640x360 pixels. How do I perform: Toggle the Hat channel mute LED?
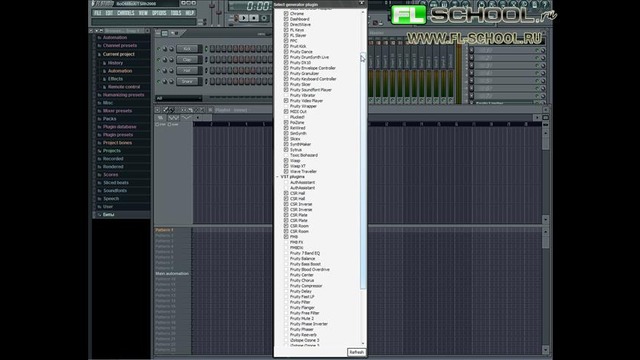(159, 71)
